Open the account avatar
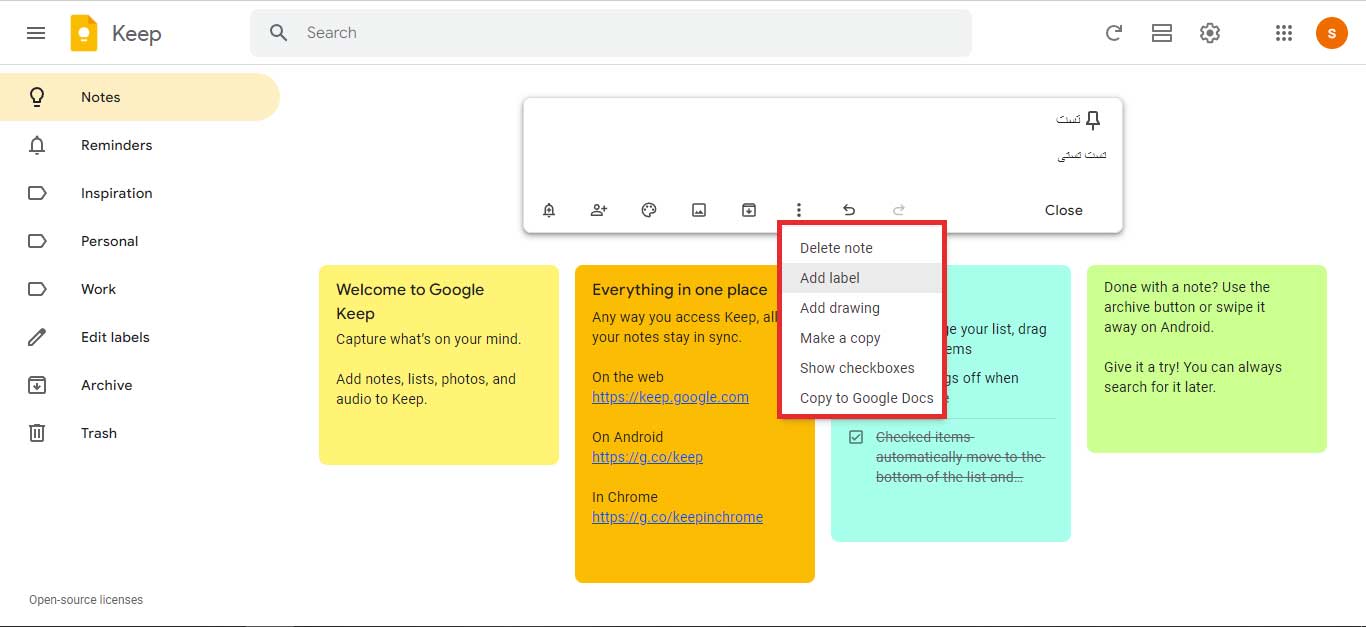 (x=1332, y=33)
